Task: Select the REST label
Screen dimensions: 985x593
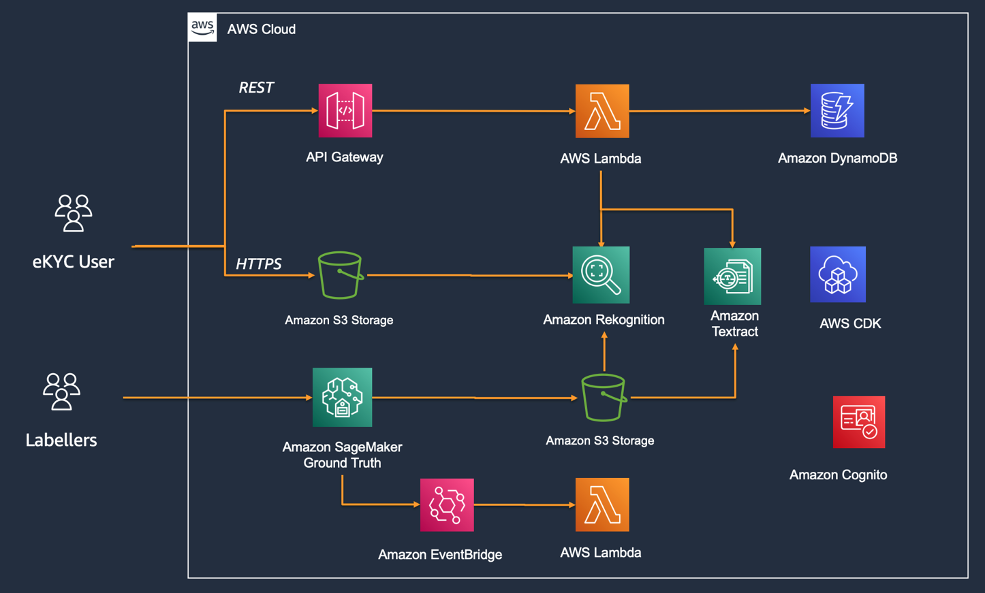Action: coord(256,87)
